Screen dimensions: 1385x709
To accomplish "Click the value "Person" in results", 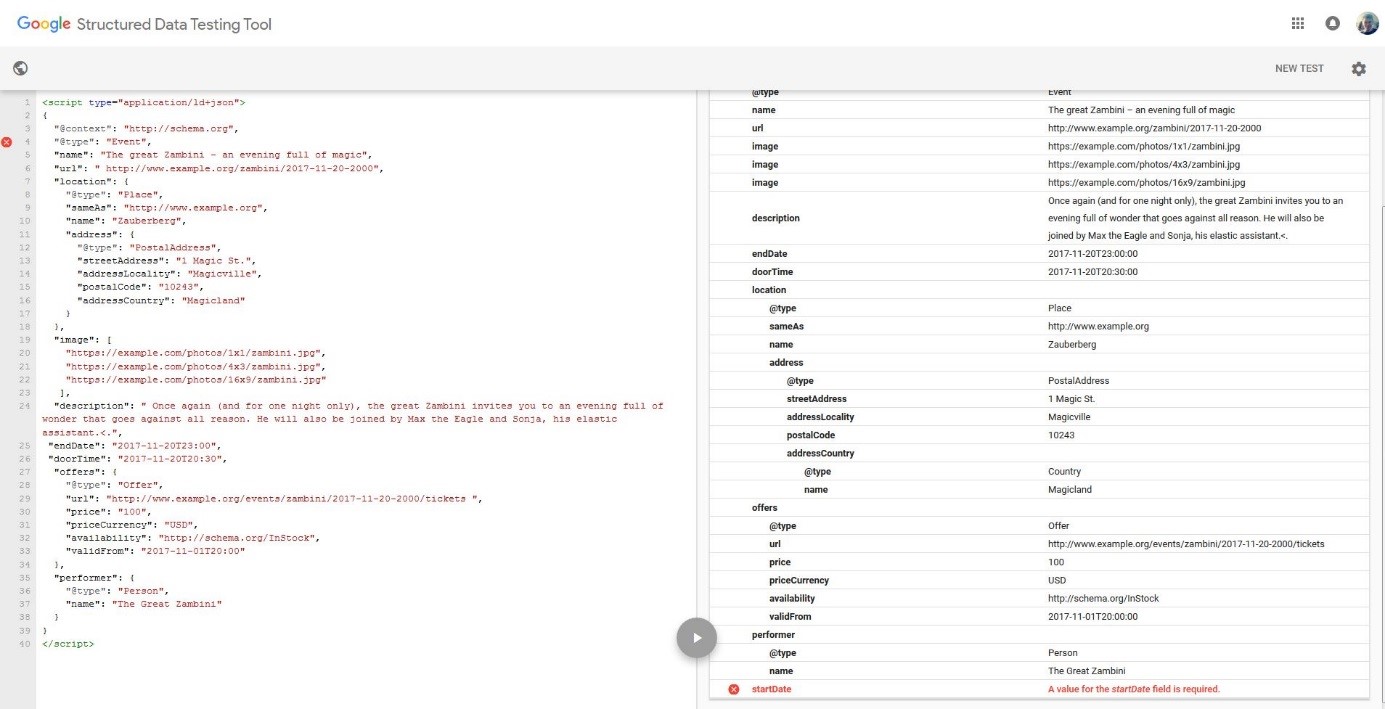I will click(1062, 653).
